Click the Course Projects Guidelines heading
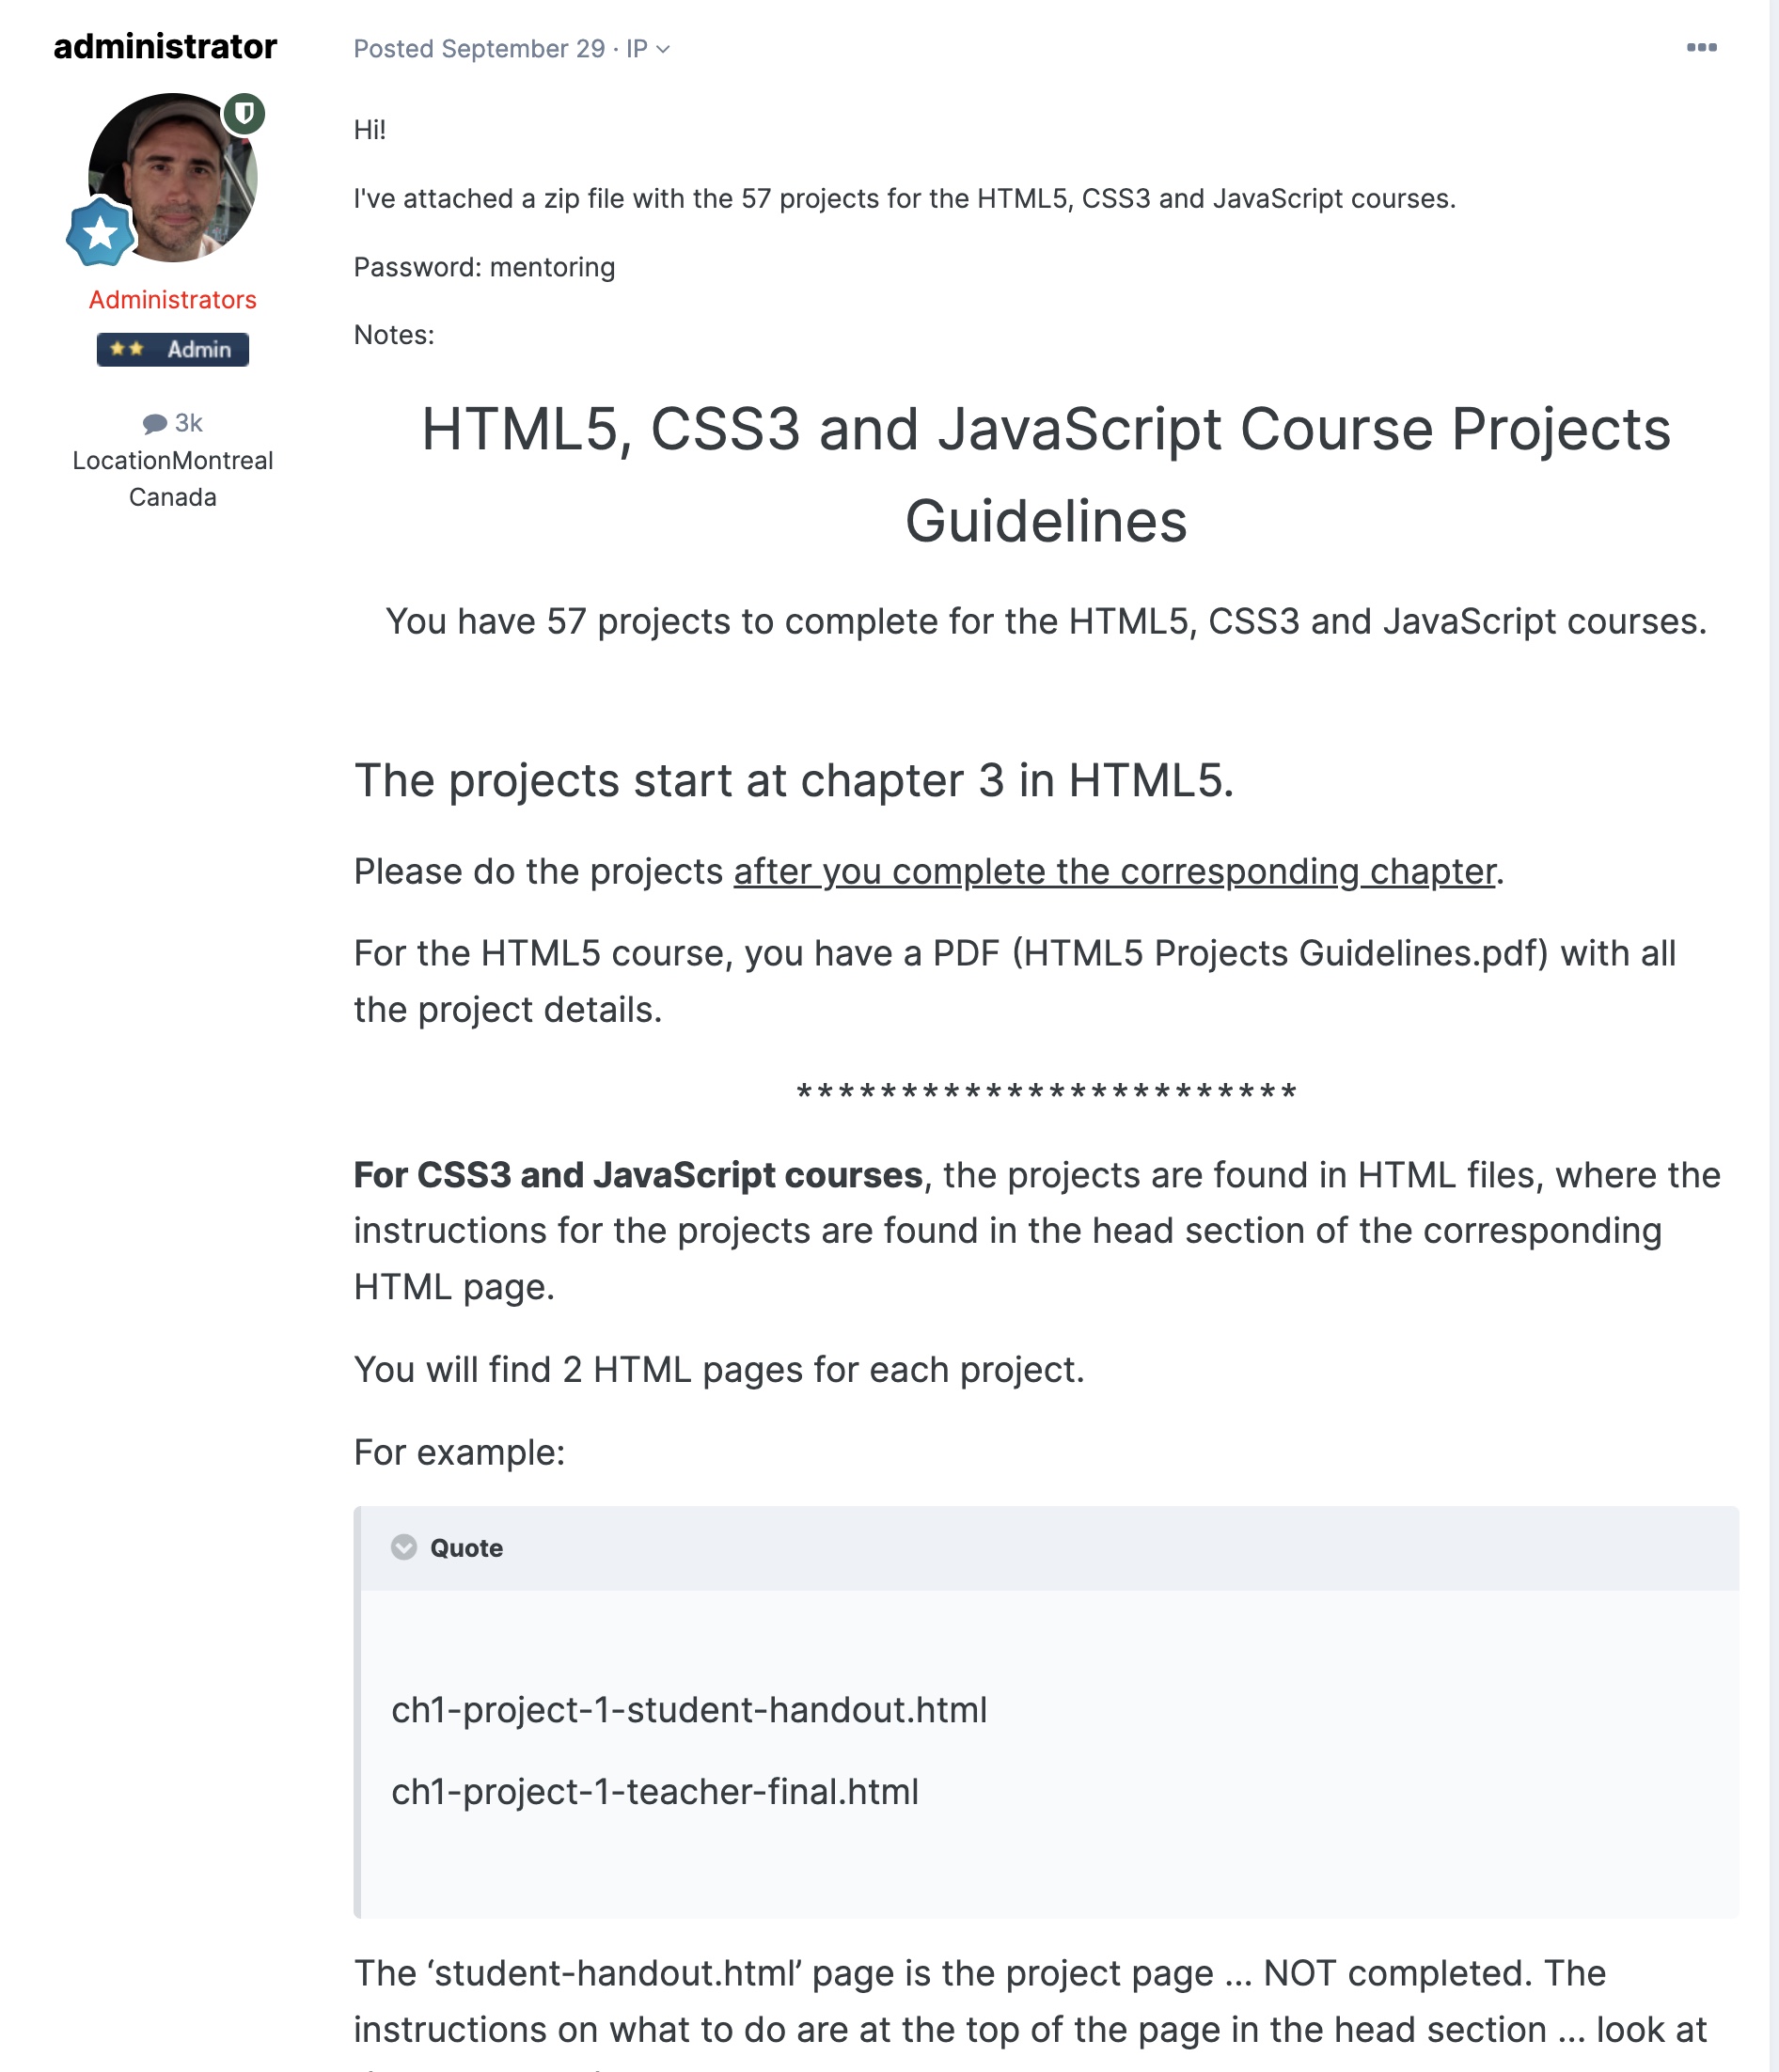The image size is (1779, 2072). pyautogui.click(x=1046, y=475)
